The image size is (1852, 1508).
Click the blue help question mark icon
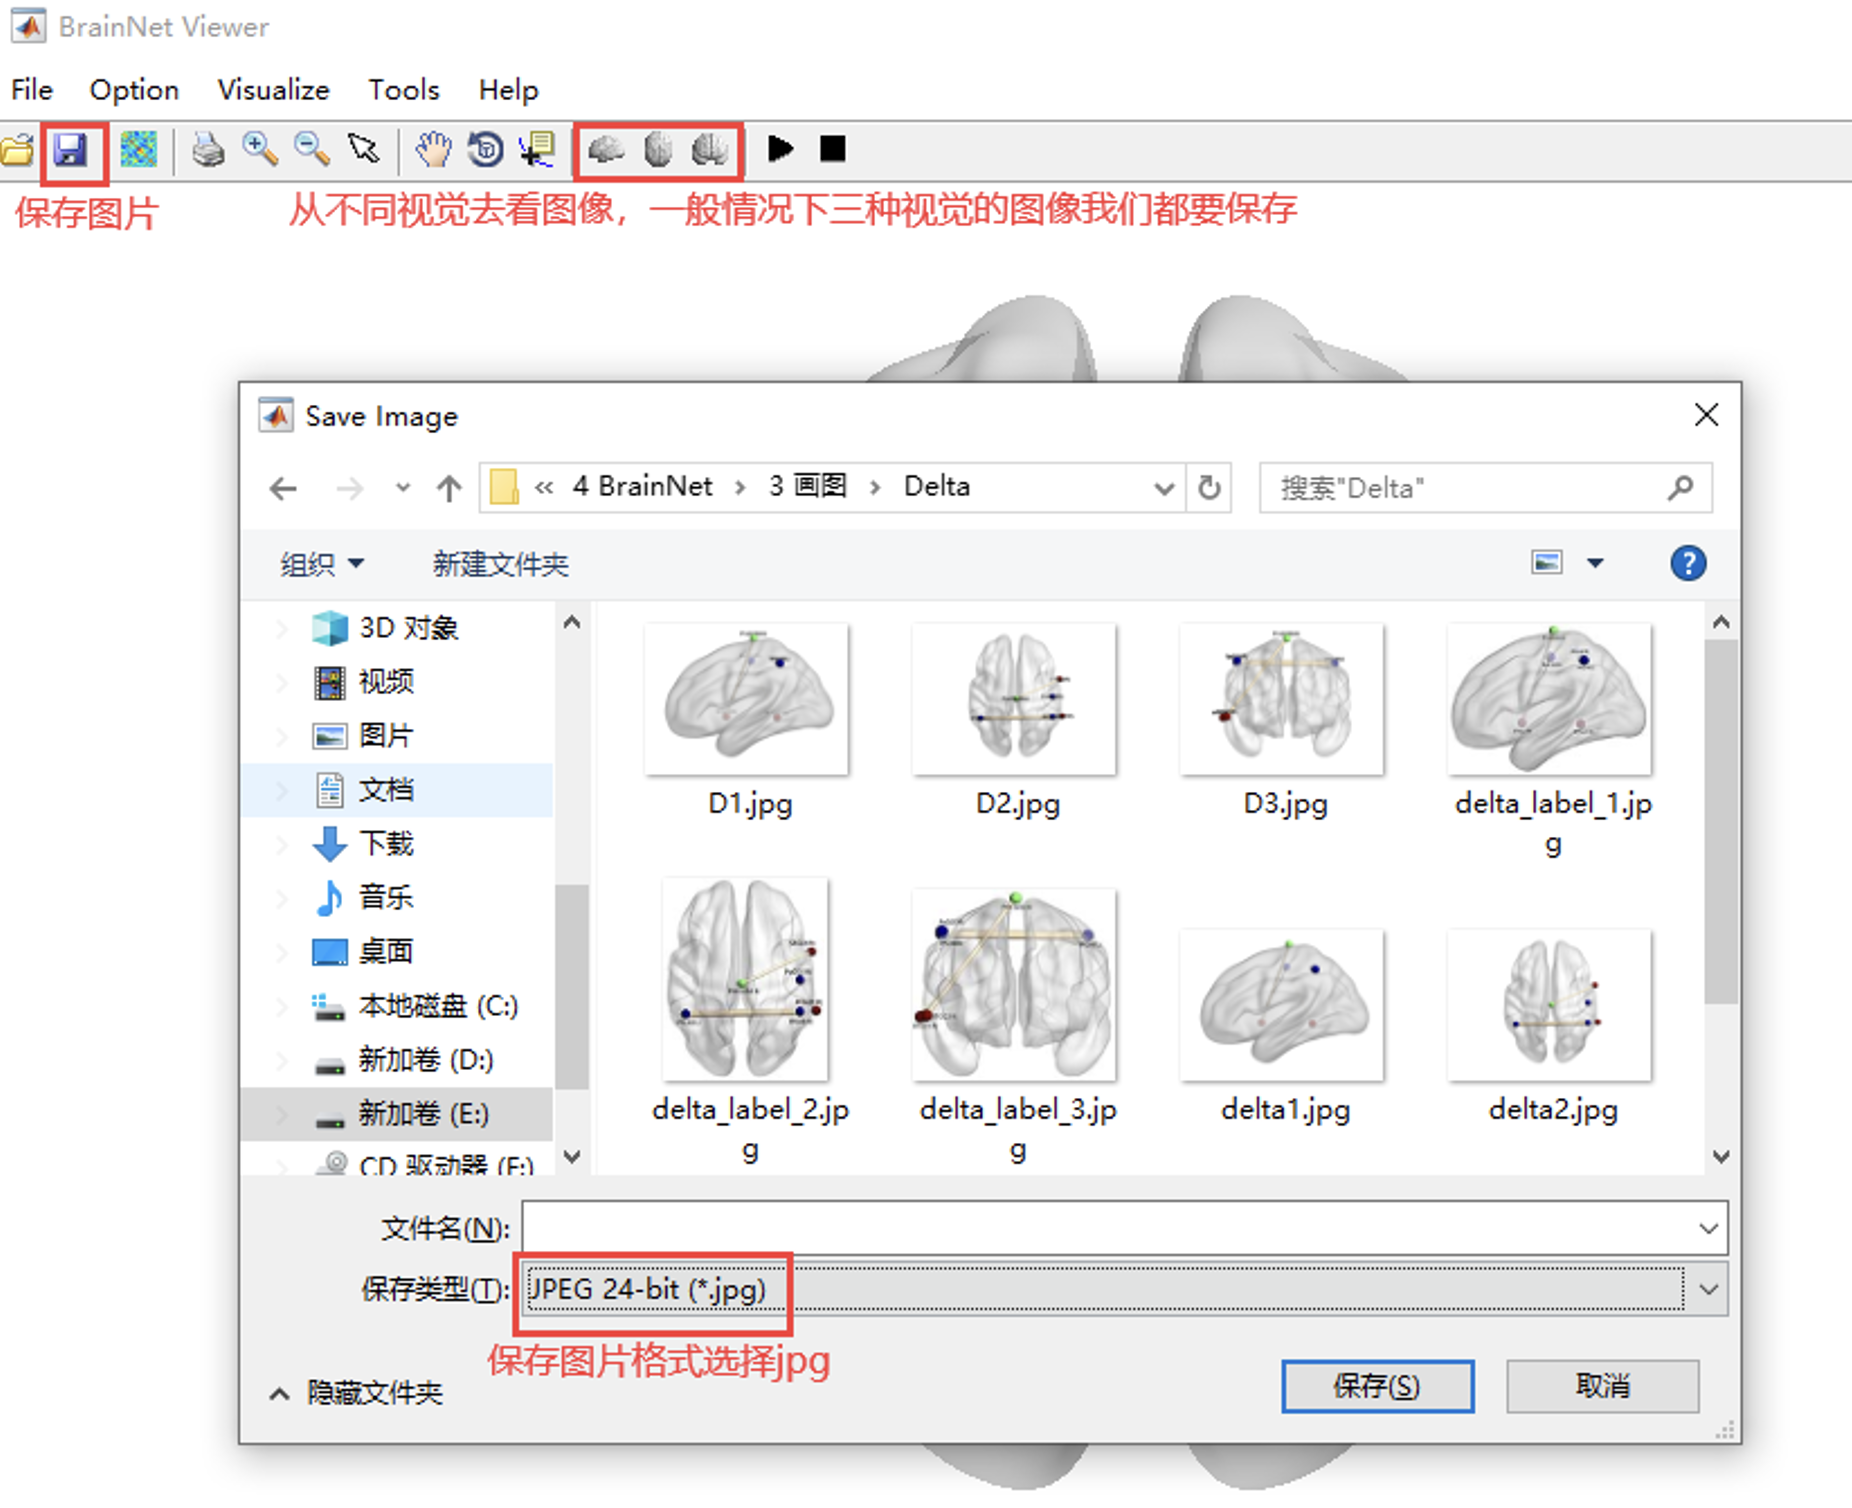(x=1688, y=563)
